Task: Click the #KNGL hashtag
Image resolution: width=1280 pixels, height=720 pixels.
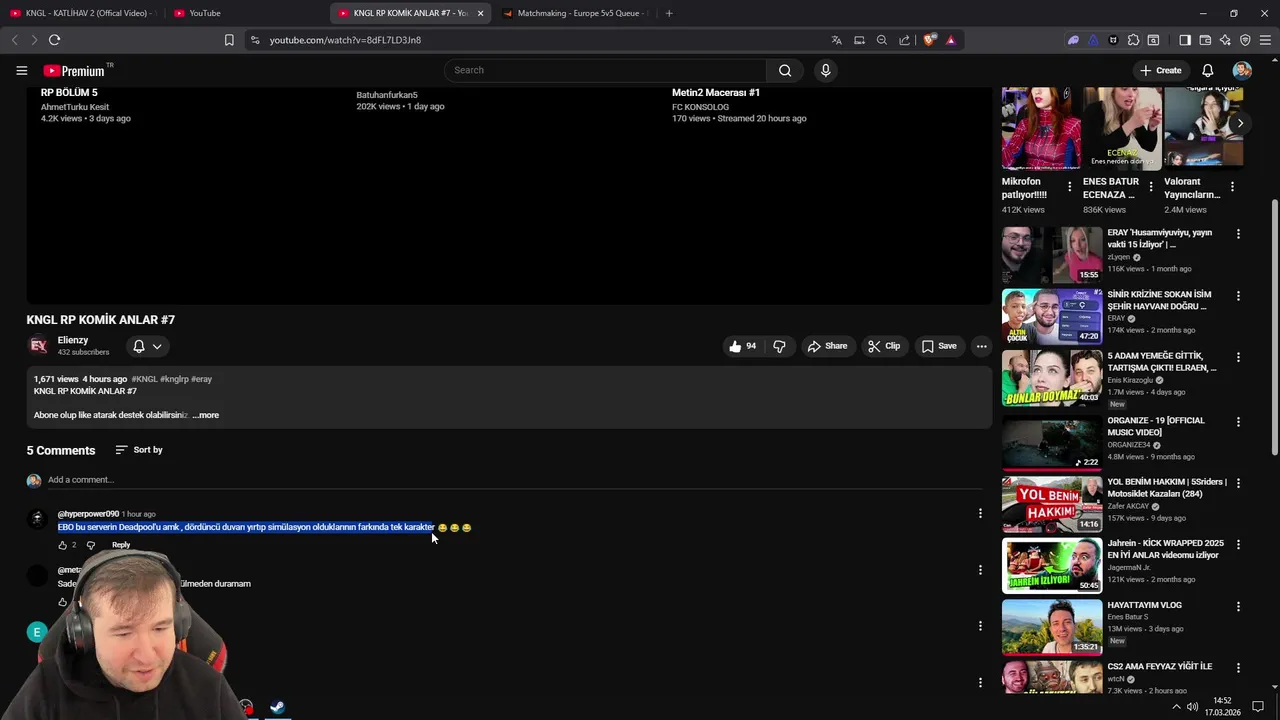Action: [144, 379]
